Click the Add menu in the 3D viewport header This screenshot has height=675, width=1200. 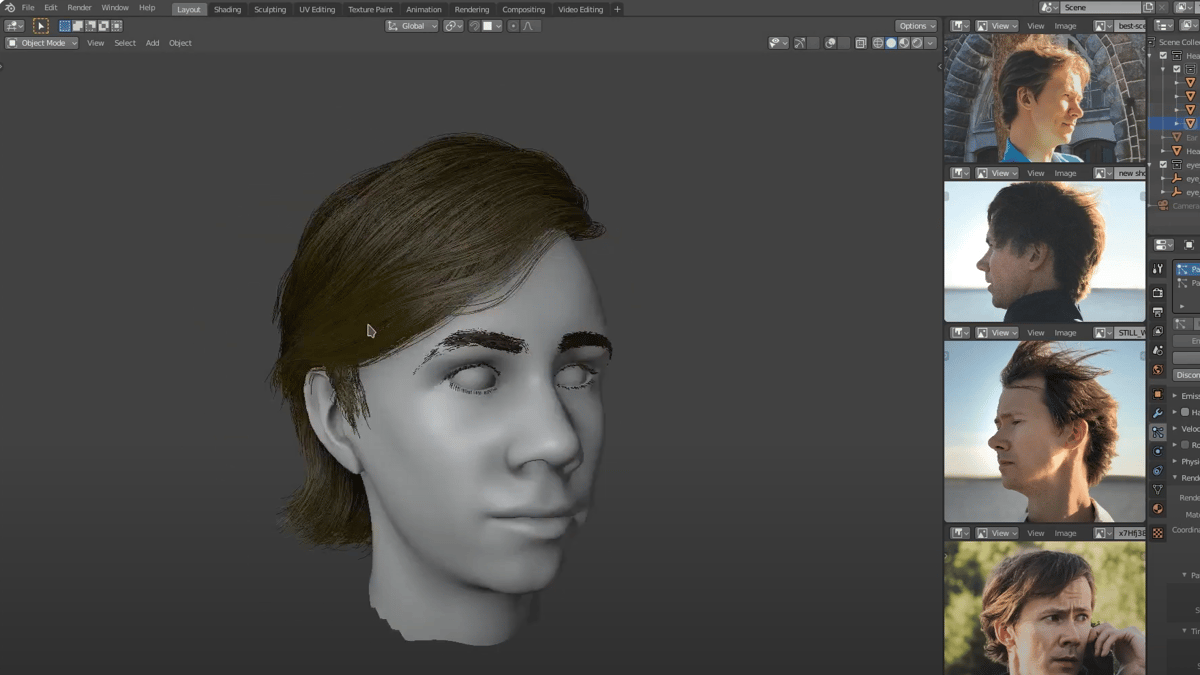tap(152, 43)
